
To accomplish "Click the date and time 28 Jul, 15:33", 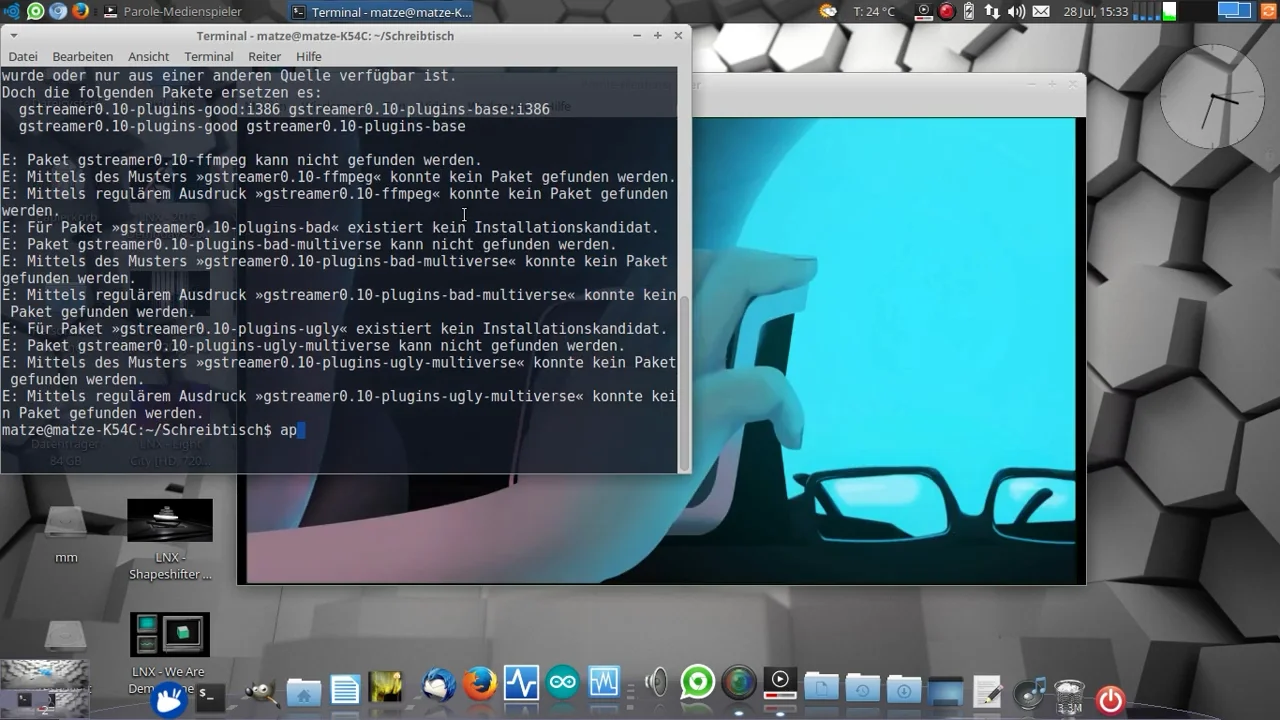I will tap(1096, 12).
